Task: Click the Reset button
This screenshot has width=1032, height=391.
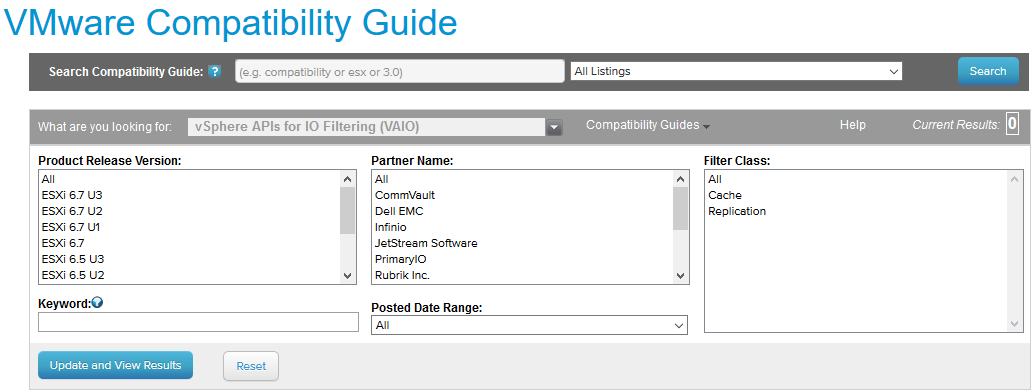Action: [x=251, y=366]
